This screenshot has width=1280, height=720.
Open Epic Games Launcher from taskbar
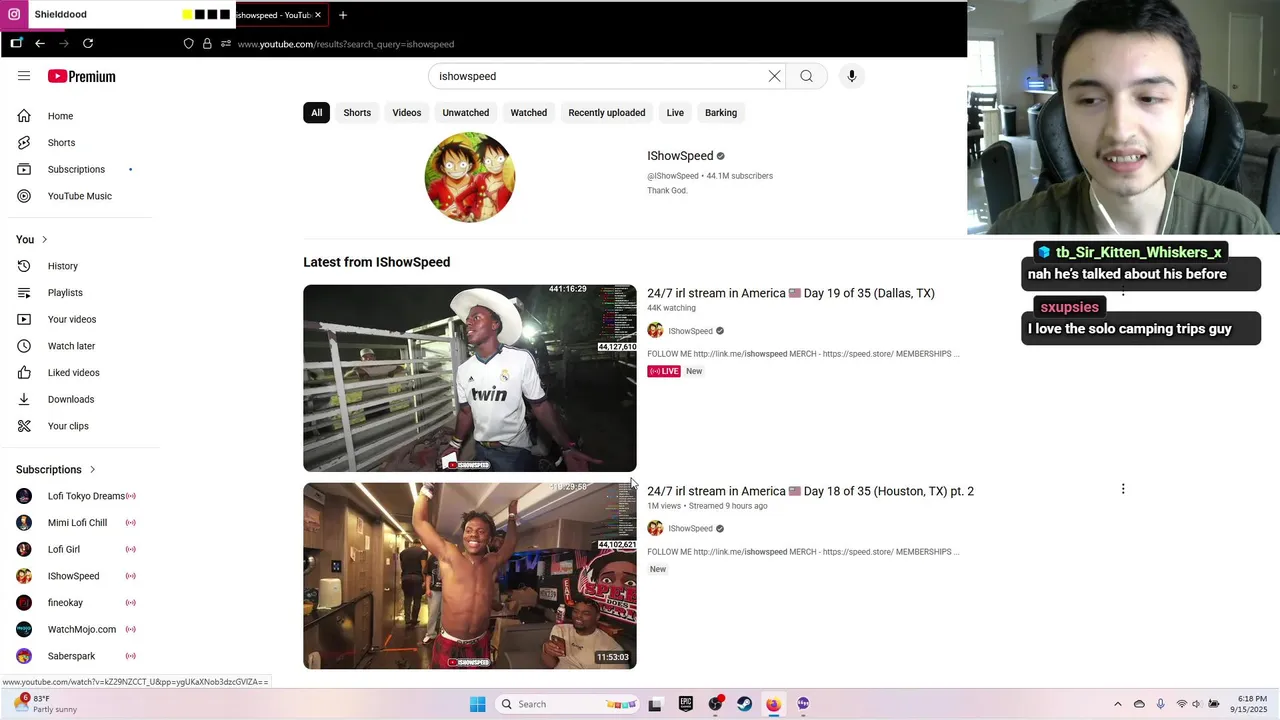pyautogui.click(x=686, y=704)
